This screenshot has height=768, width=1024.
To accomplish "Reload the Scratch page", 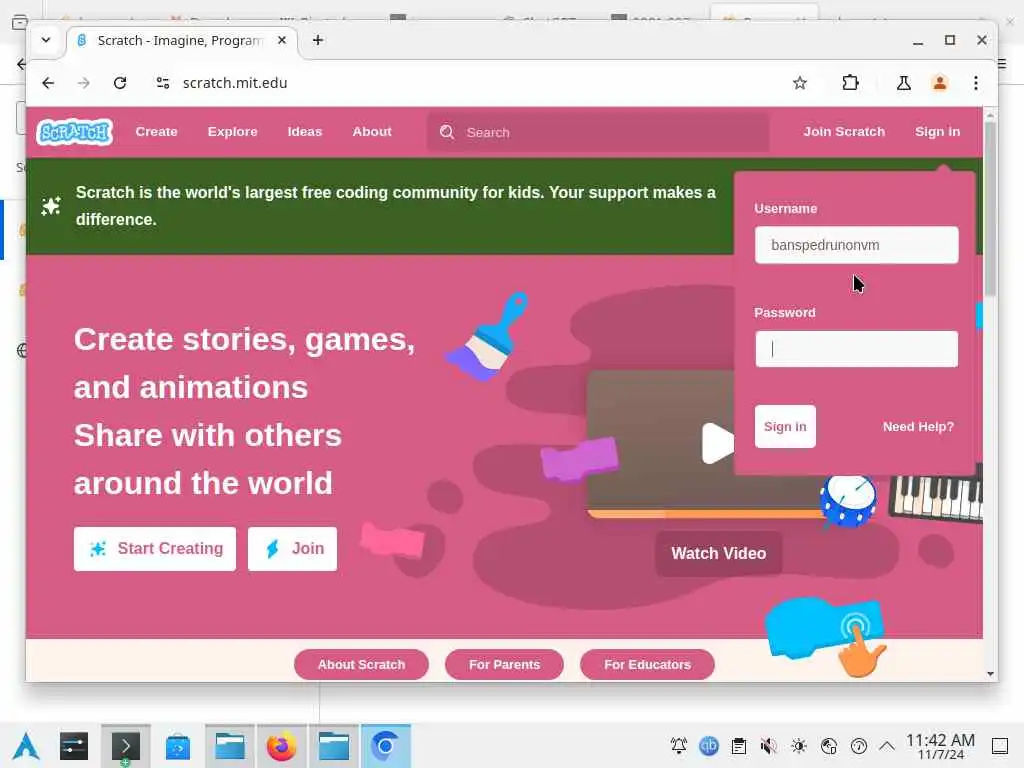I will 120,83.
